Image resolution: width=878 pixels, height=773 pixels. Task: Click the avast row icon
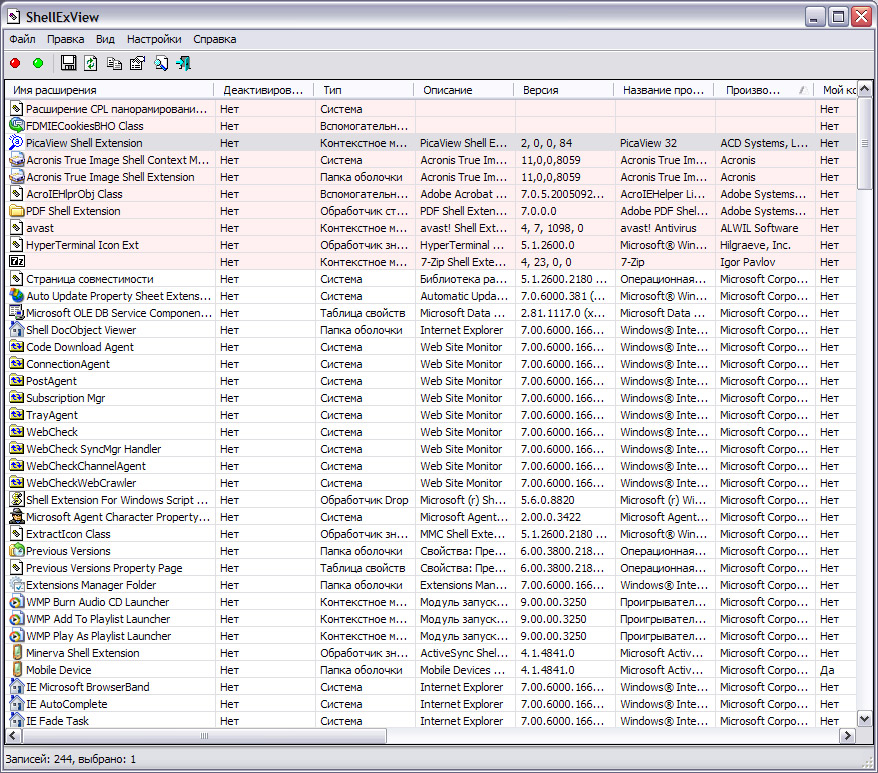pos(17,227)
